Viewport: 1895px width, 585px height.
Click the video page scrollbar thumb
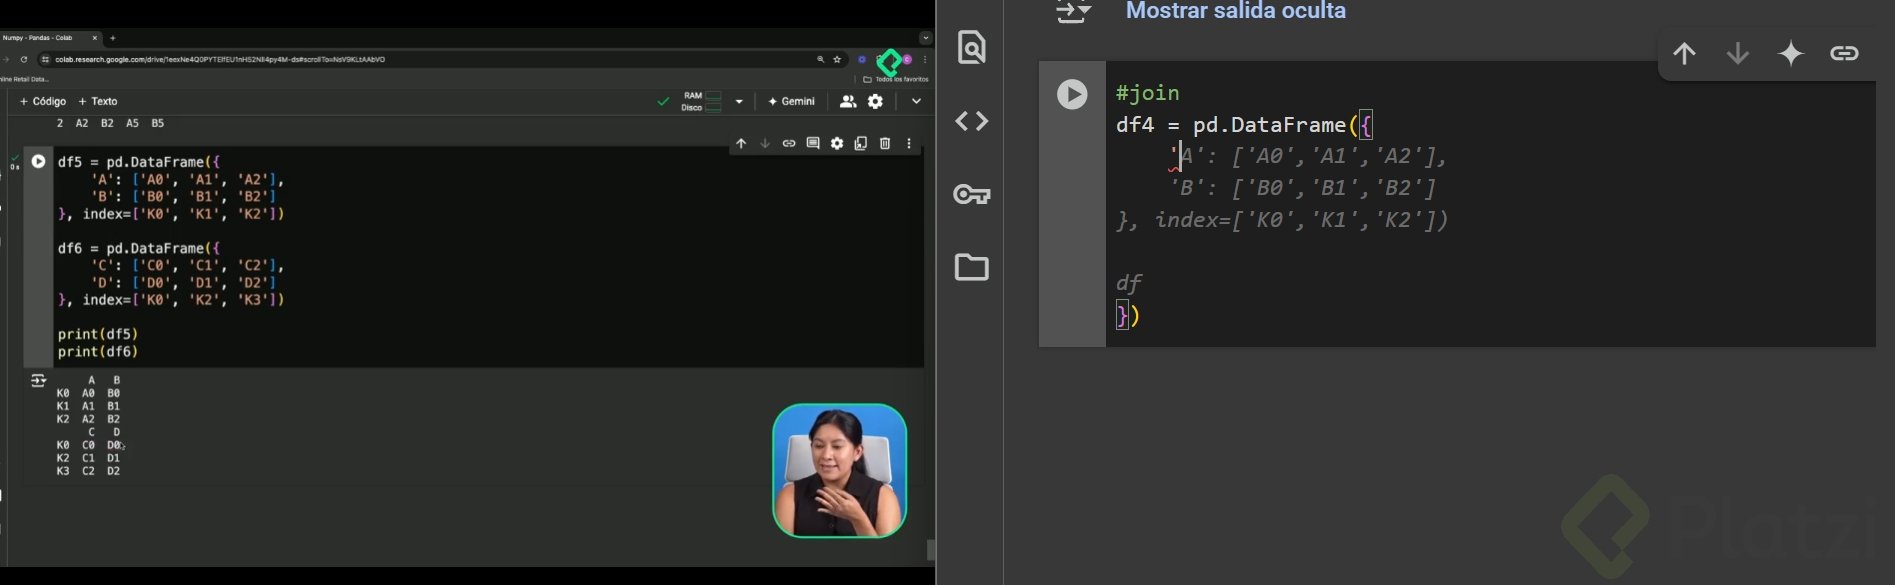click(x=932, y=550)
